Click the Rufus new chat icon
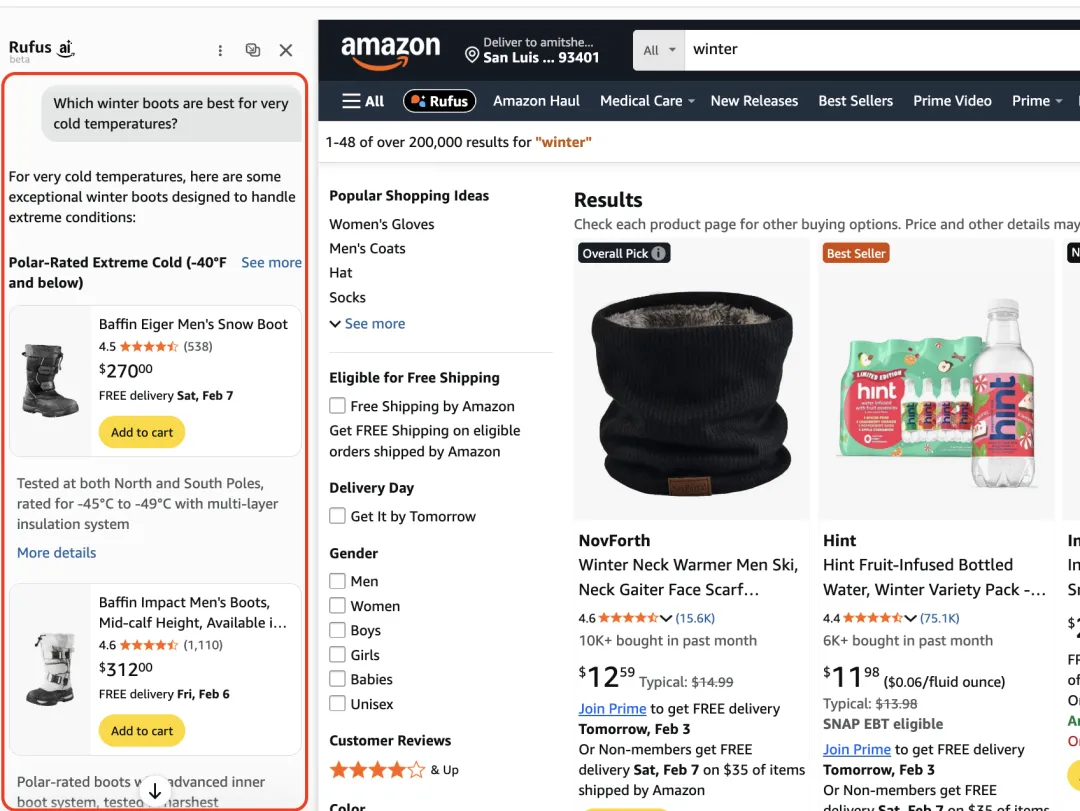Viewport: 1080px width, 811px height. tap(253, 50)
